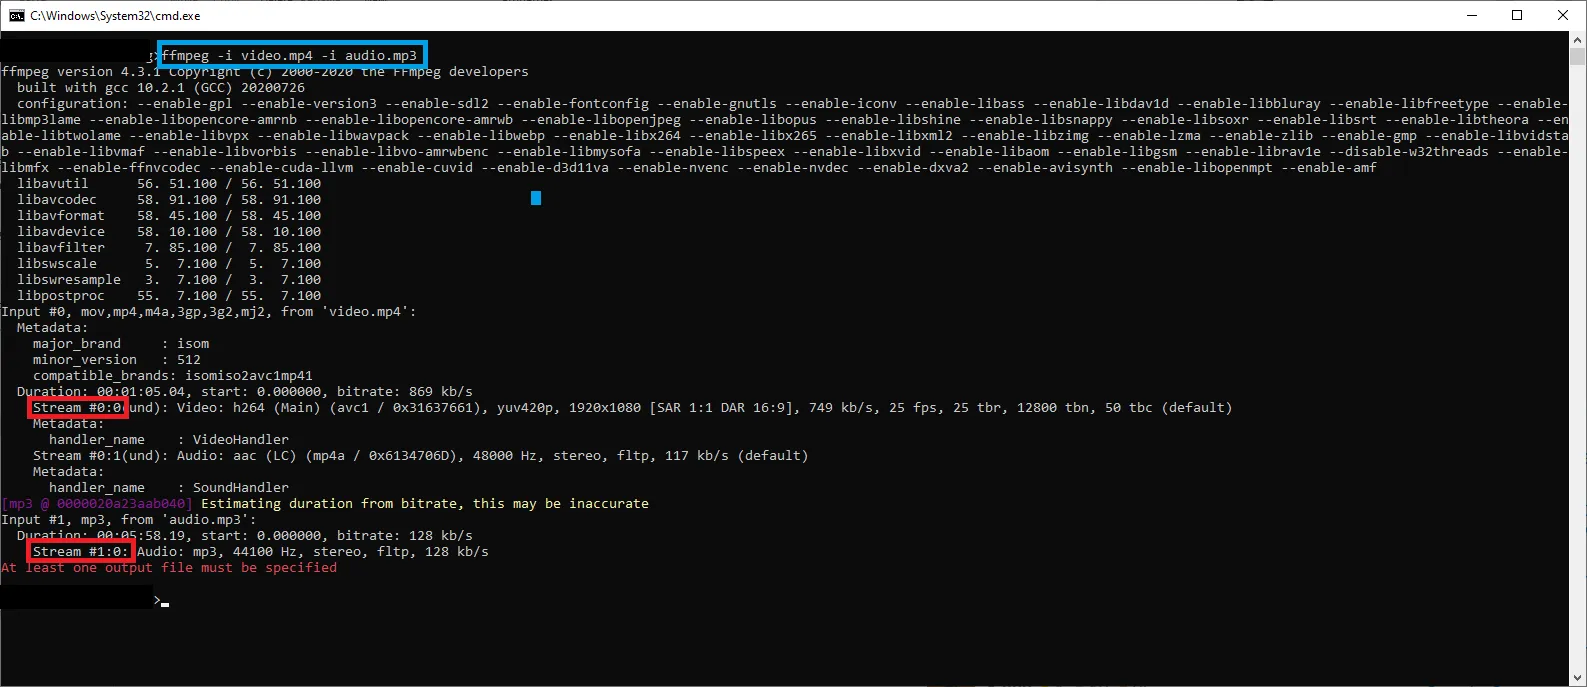Click the vertical scrollbar thumb

[x=1578, y=56]
